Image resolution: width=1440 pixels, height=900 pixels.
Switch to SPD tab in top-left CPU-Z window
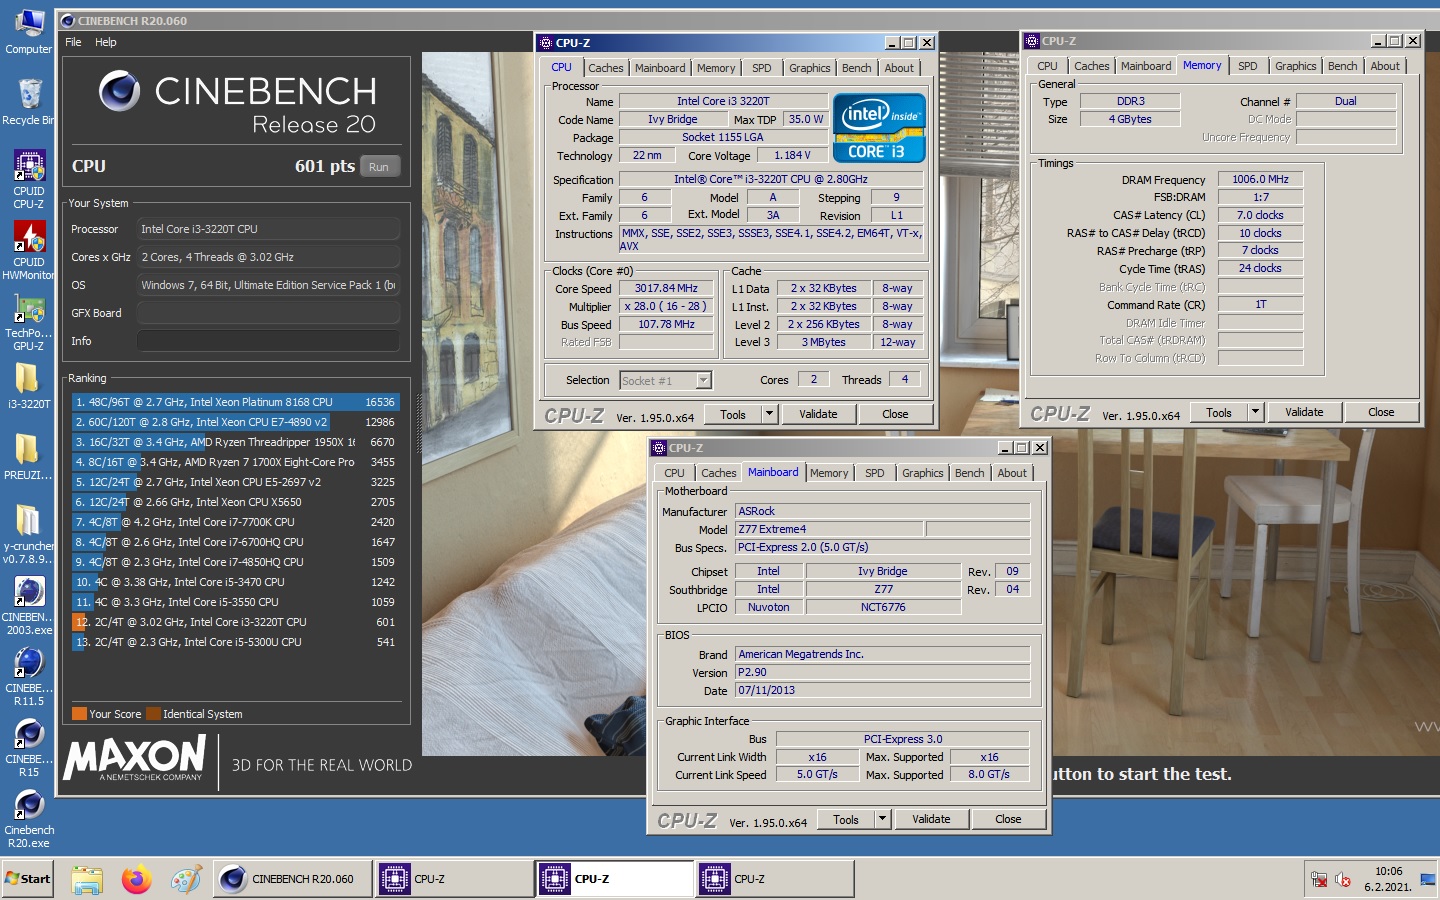761,68
